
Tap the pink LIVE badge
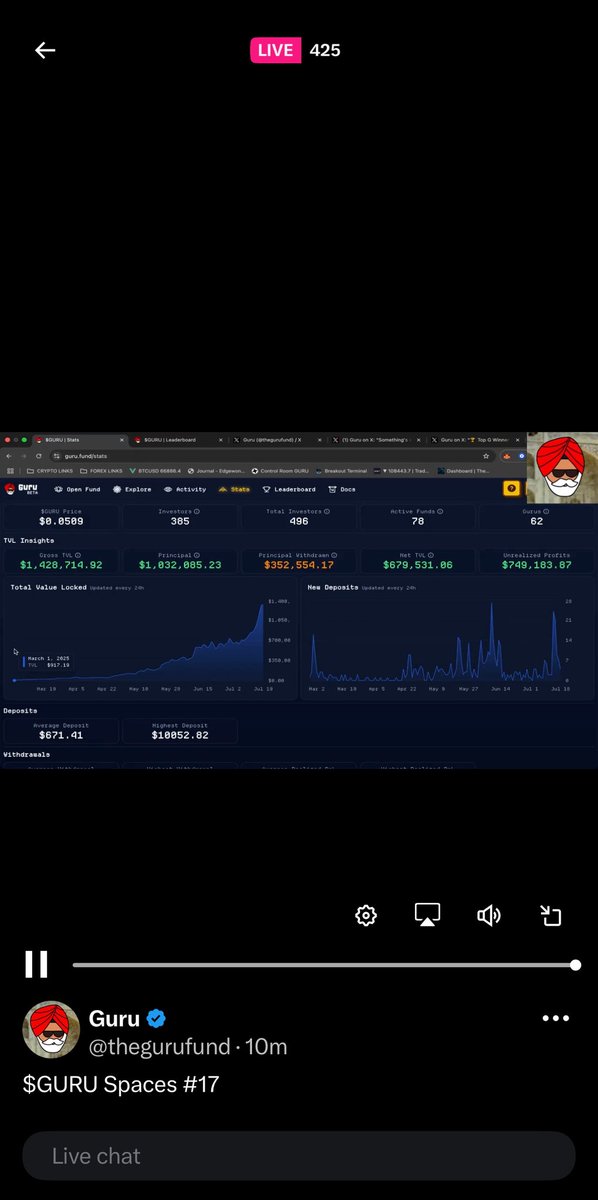(275, 50)
